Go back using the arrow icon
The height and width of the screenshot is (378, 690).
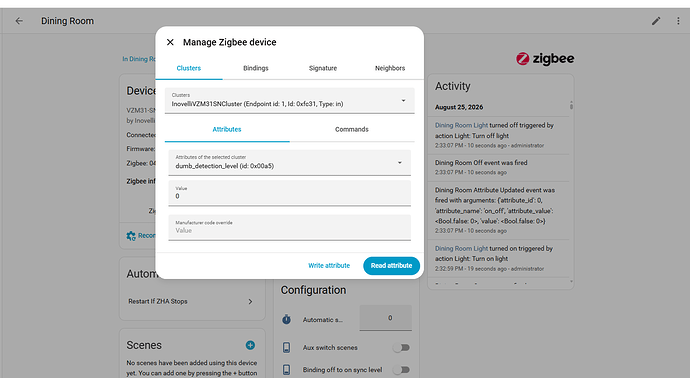pos(19,21)
